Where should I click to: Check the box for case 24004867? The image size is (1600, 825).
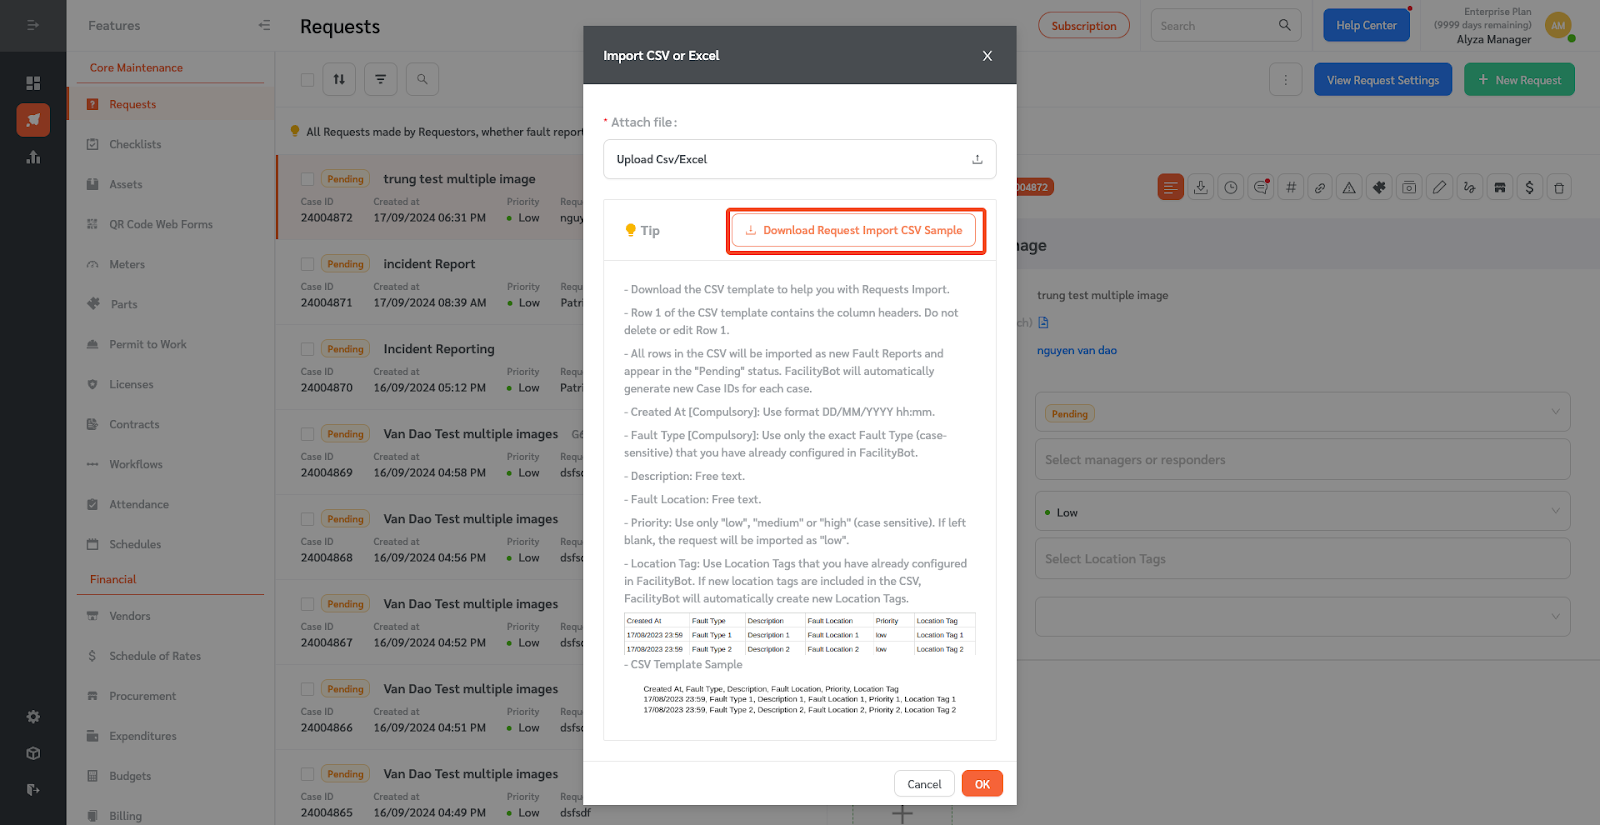point(307,604)
